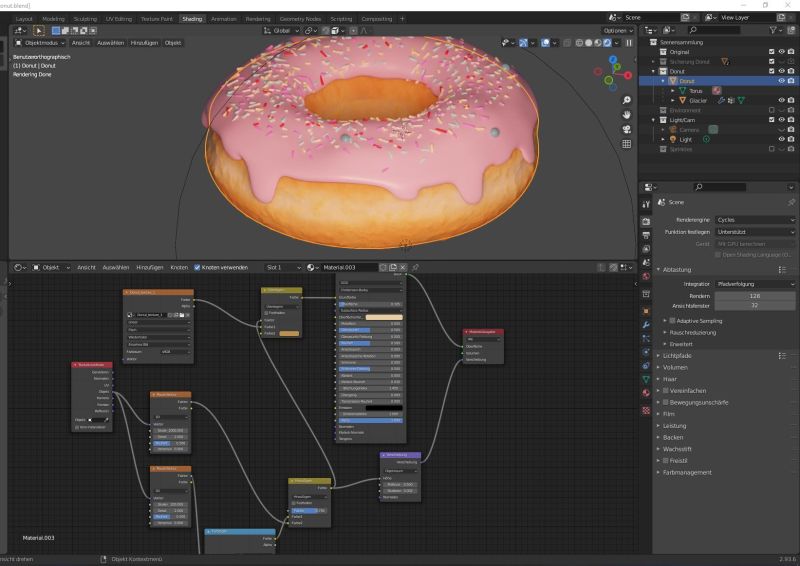Enable Adaptive Sampling checkbox
Viewport: 800px width, 566px height.
pos(672,321)
